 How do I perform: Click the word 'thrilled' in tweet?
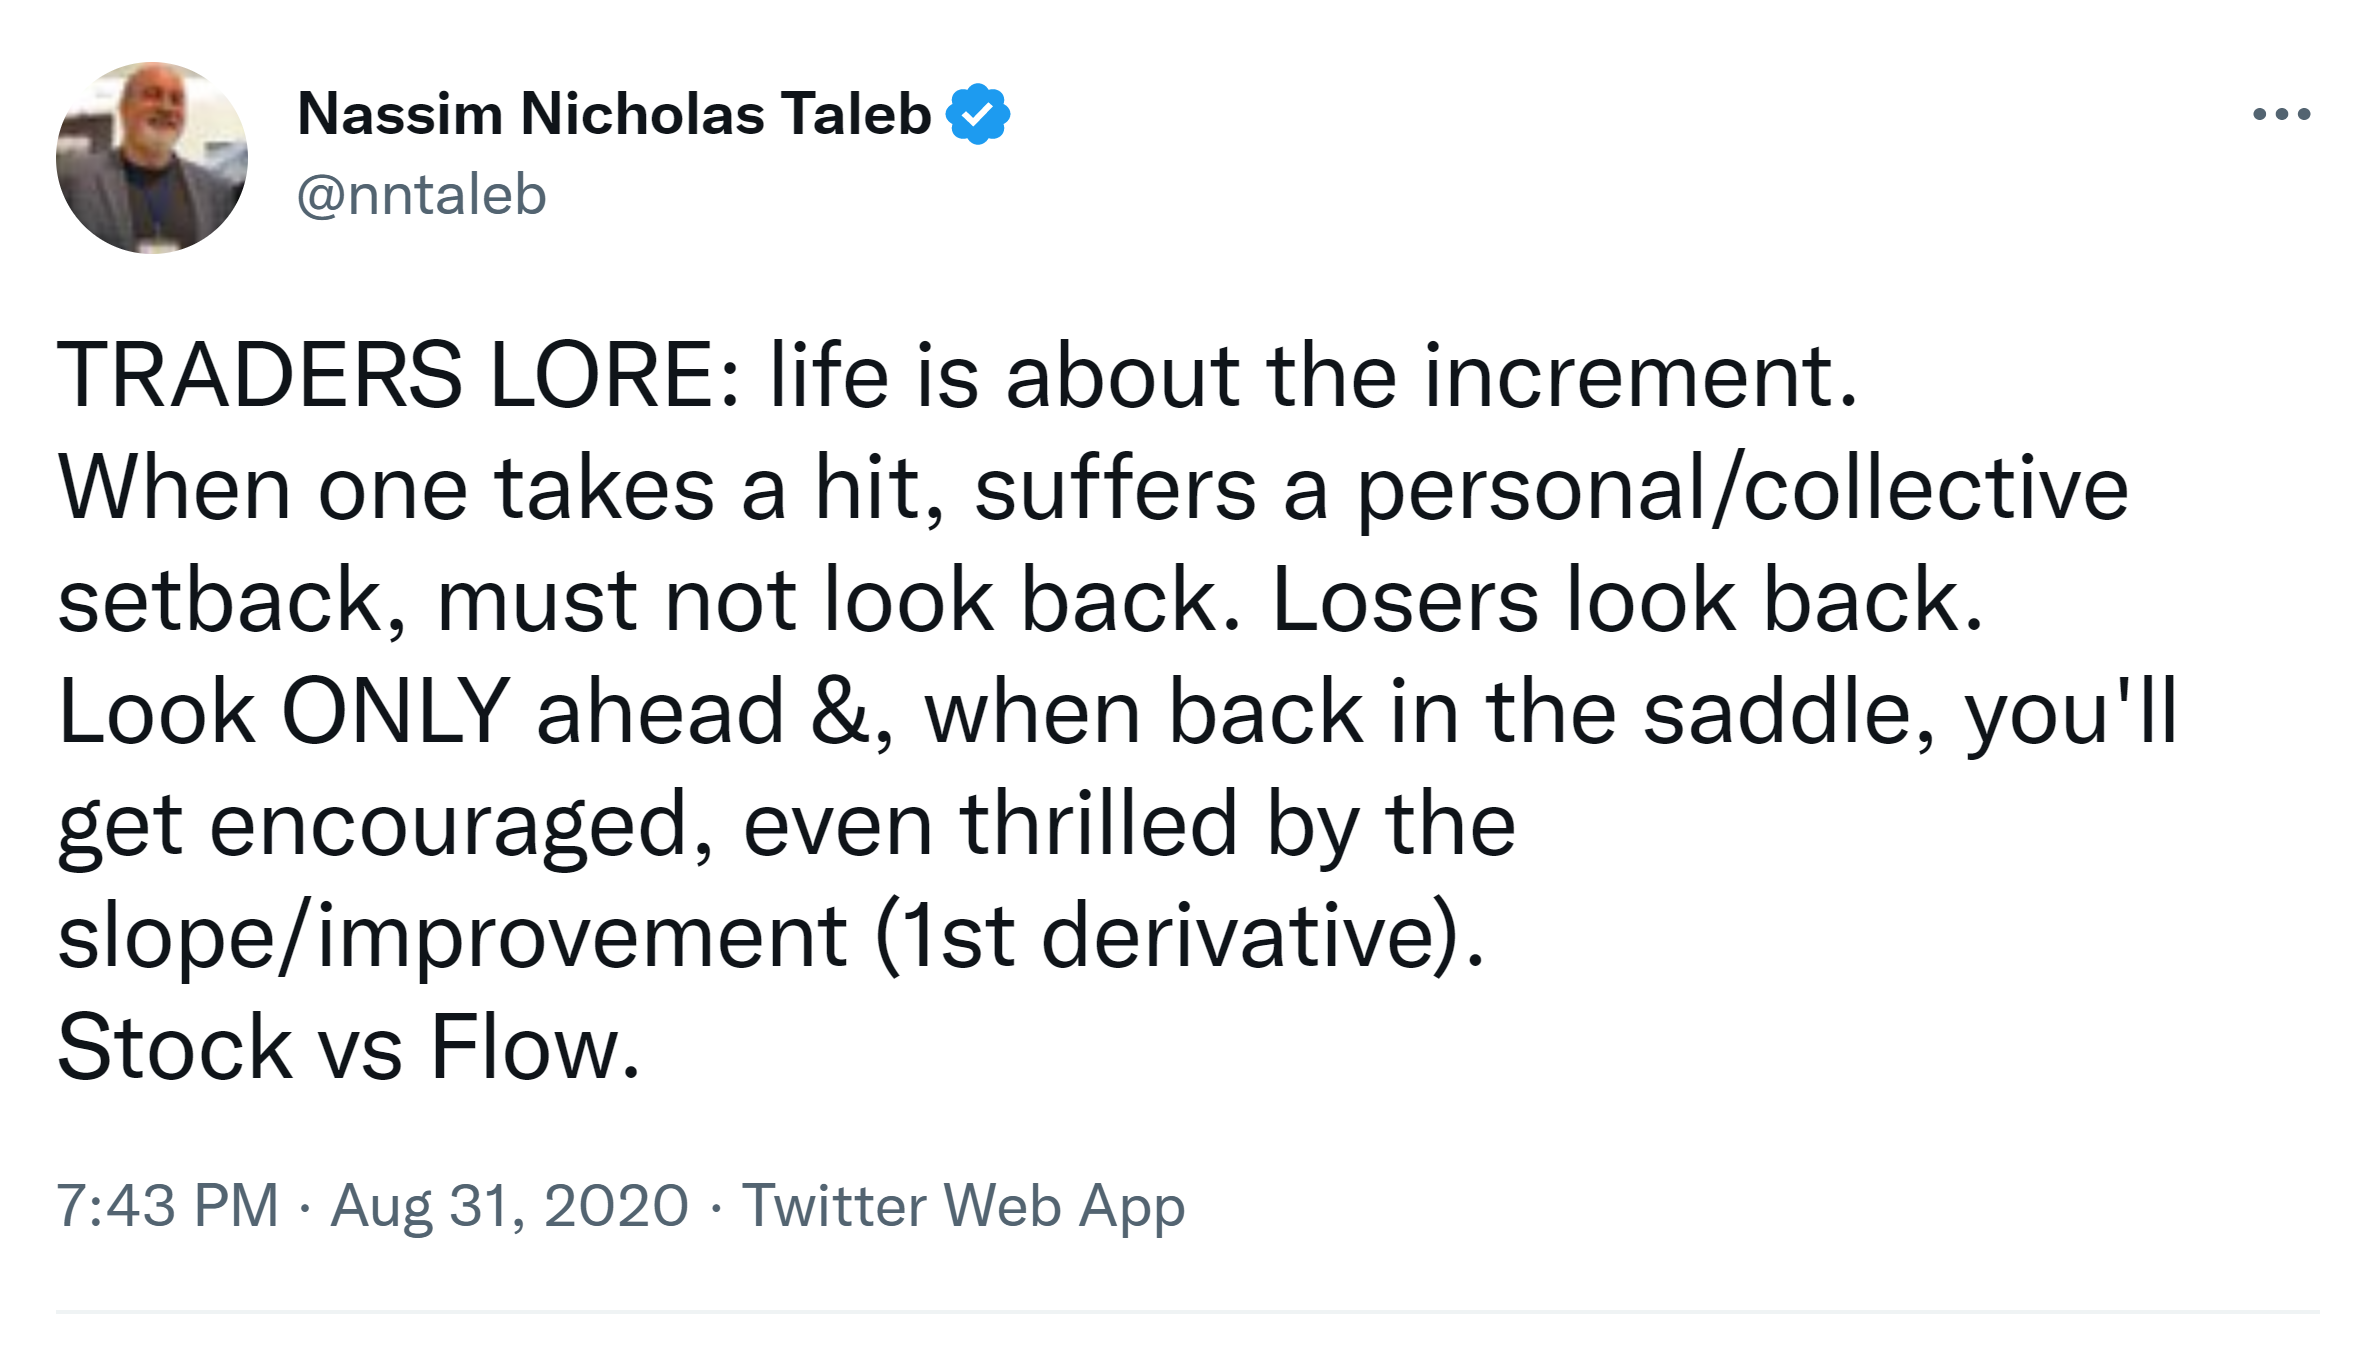tap(1098, 824)
